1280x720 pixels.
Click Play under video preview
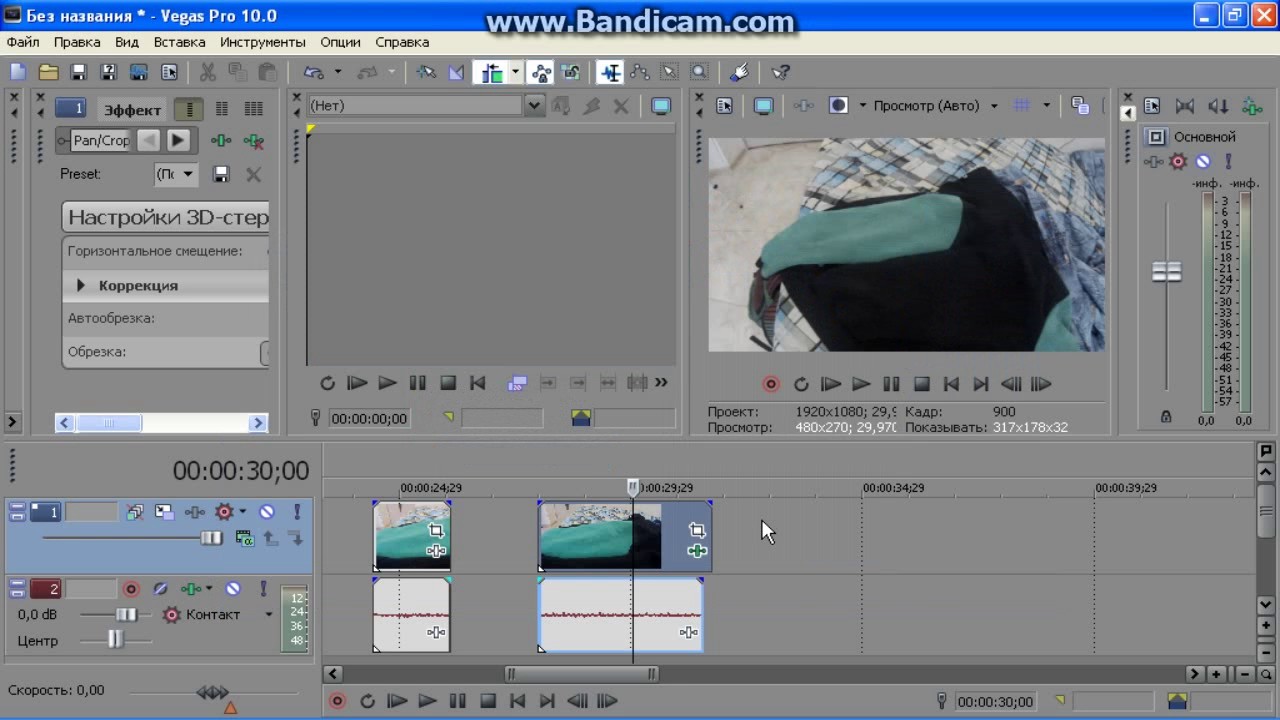(x=861, y=384)
